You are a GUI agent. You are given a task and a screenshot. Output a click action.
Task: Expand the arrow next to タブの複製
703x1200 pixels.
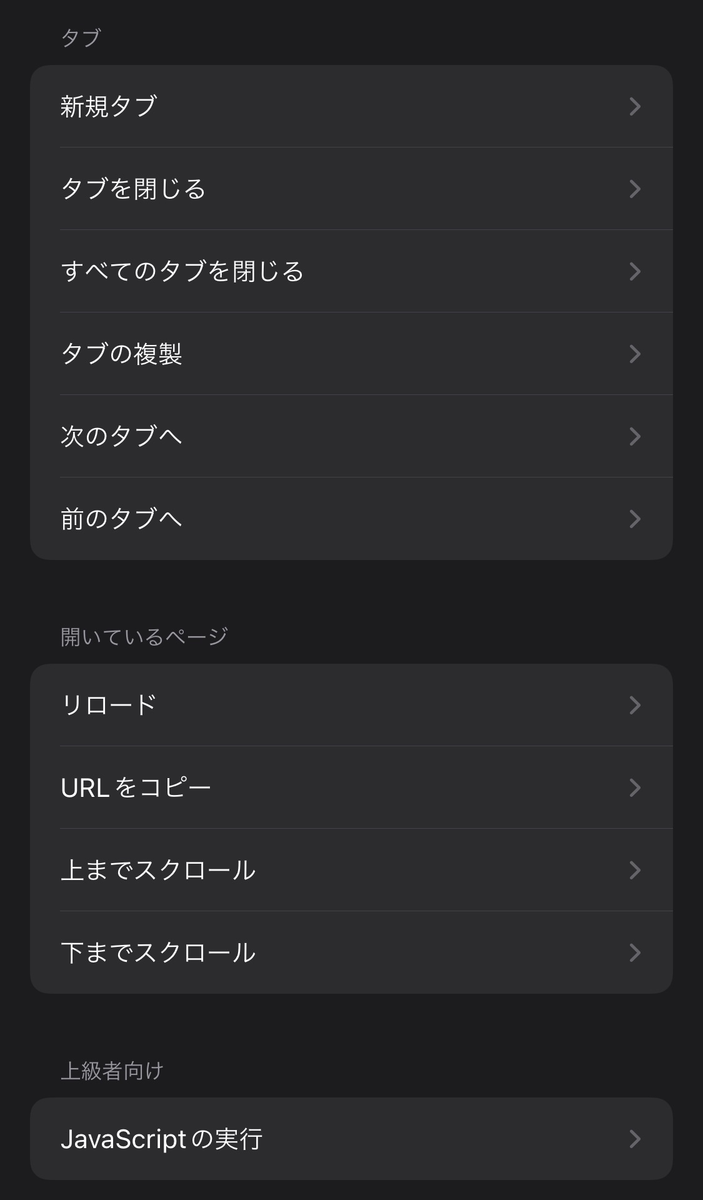[x=635, y=353]
